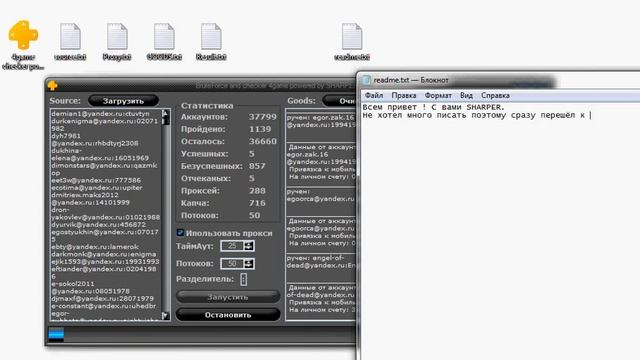Click the Осталось value 36660
Screen dimensions: 640x360
point(262,141)
